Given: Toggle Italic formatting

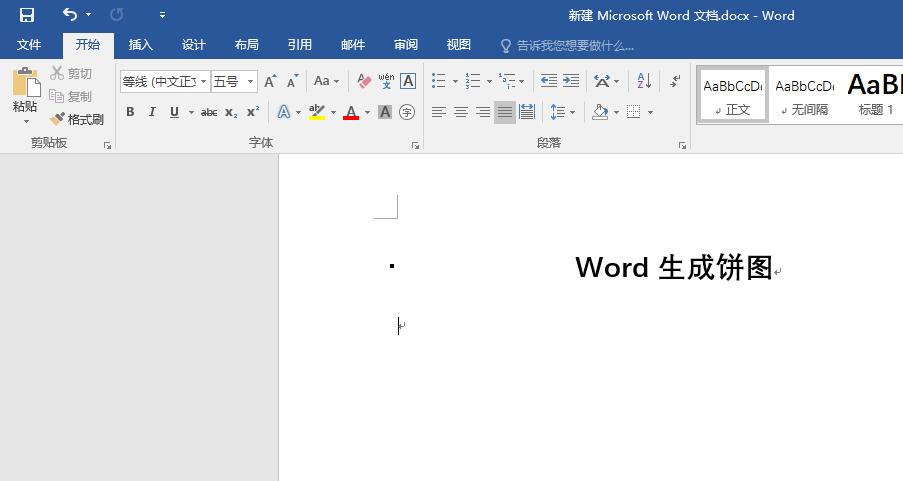Looking at the screenshot, I should coord(152,112).
